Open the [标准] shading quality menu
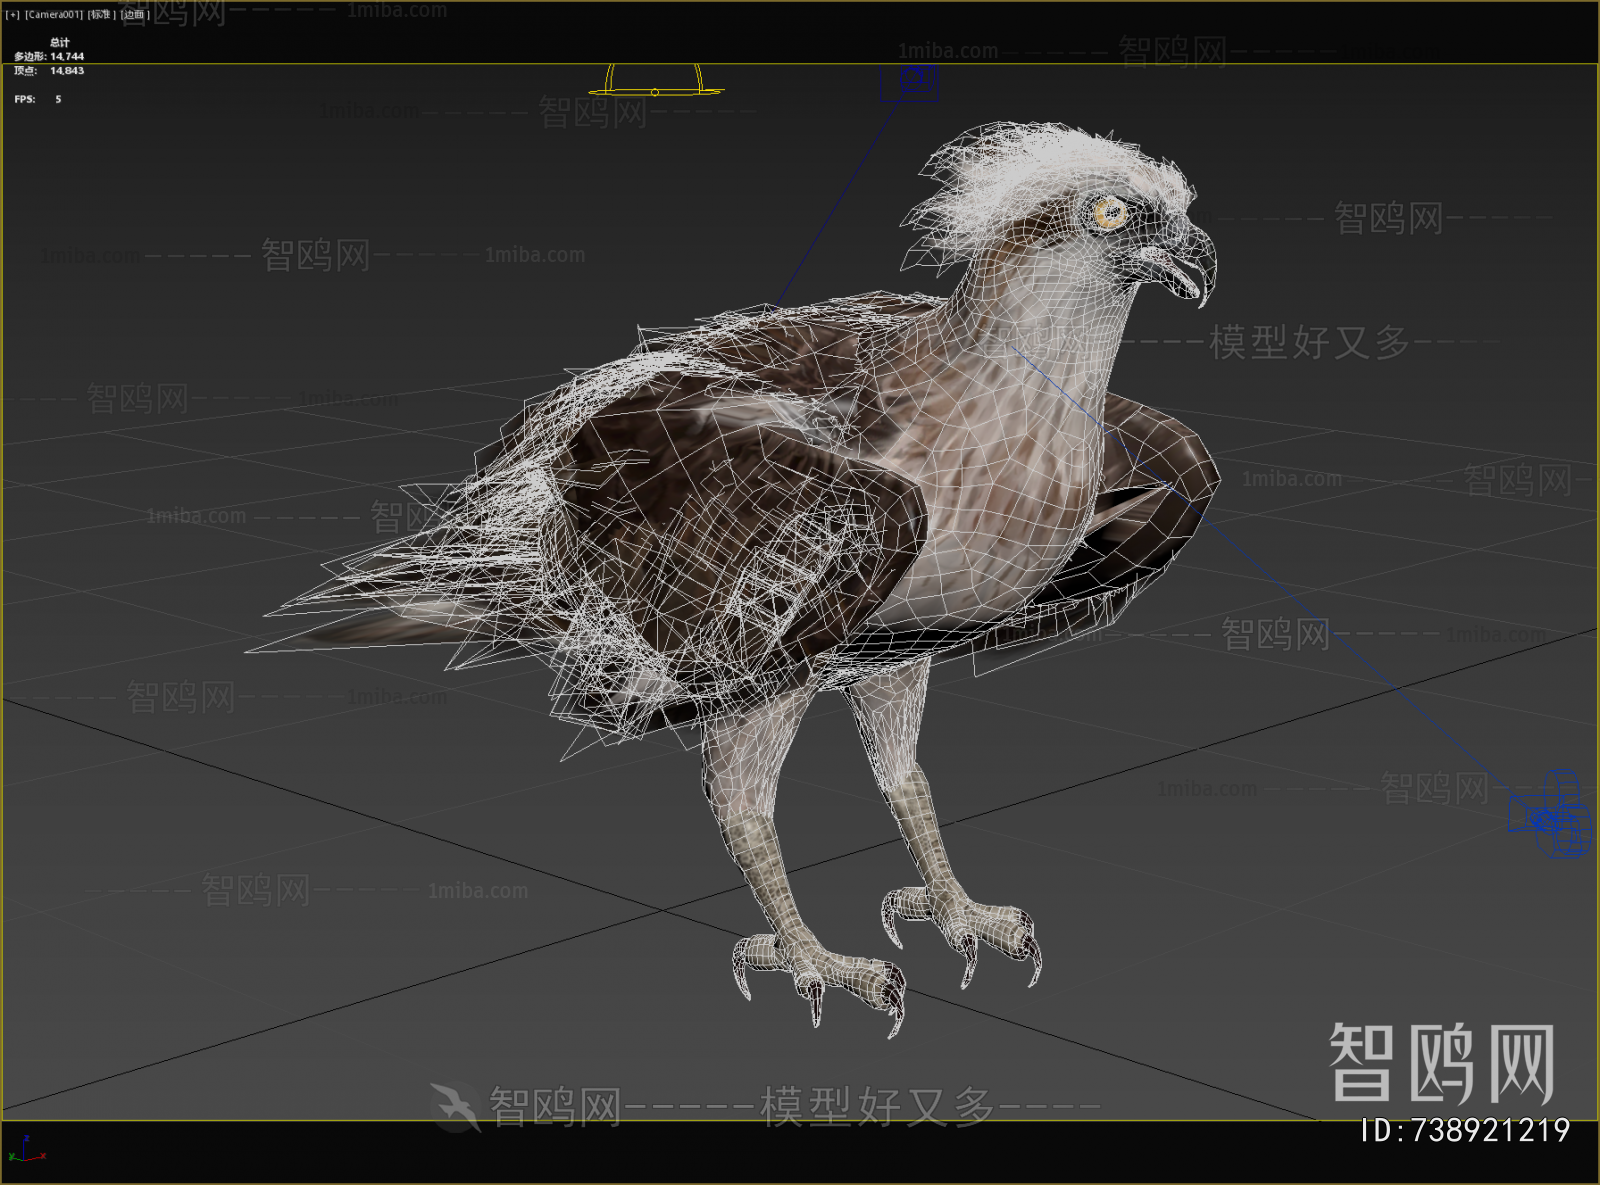The width and height of the screenshot is (1600, 1185). pos(101,15)
